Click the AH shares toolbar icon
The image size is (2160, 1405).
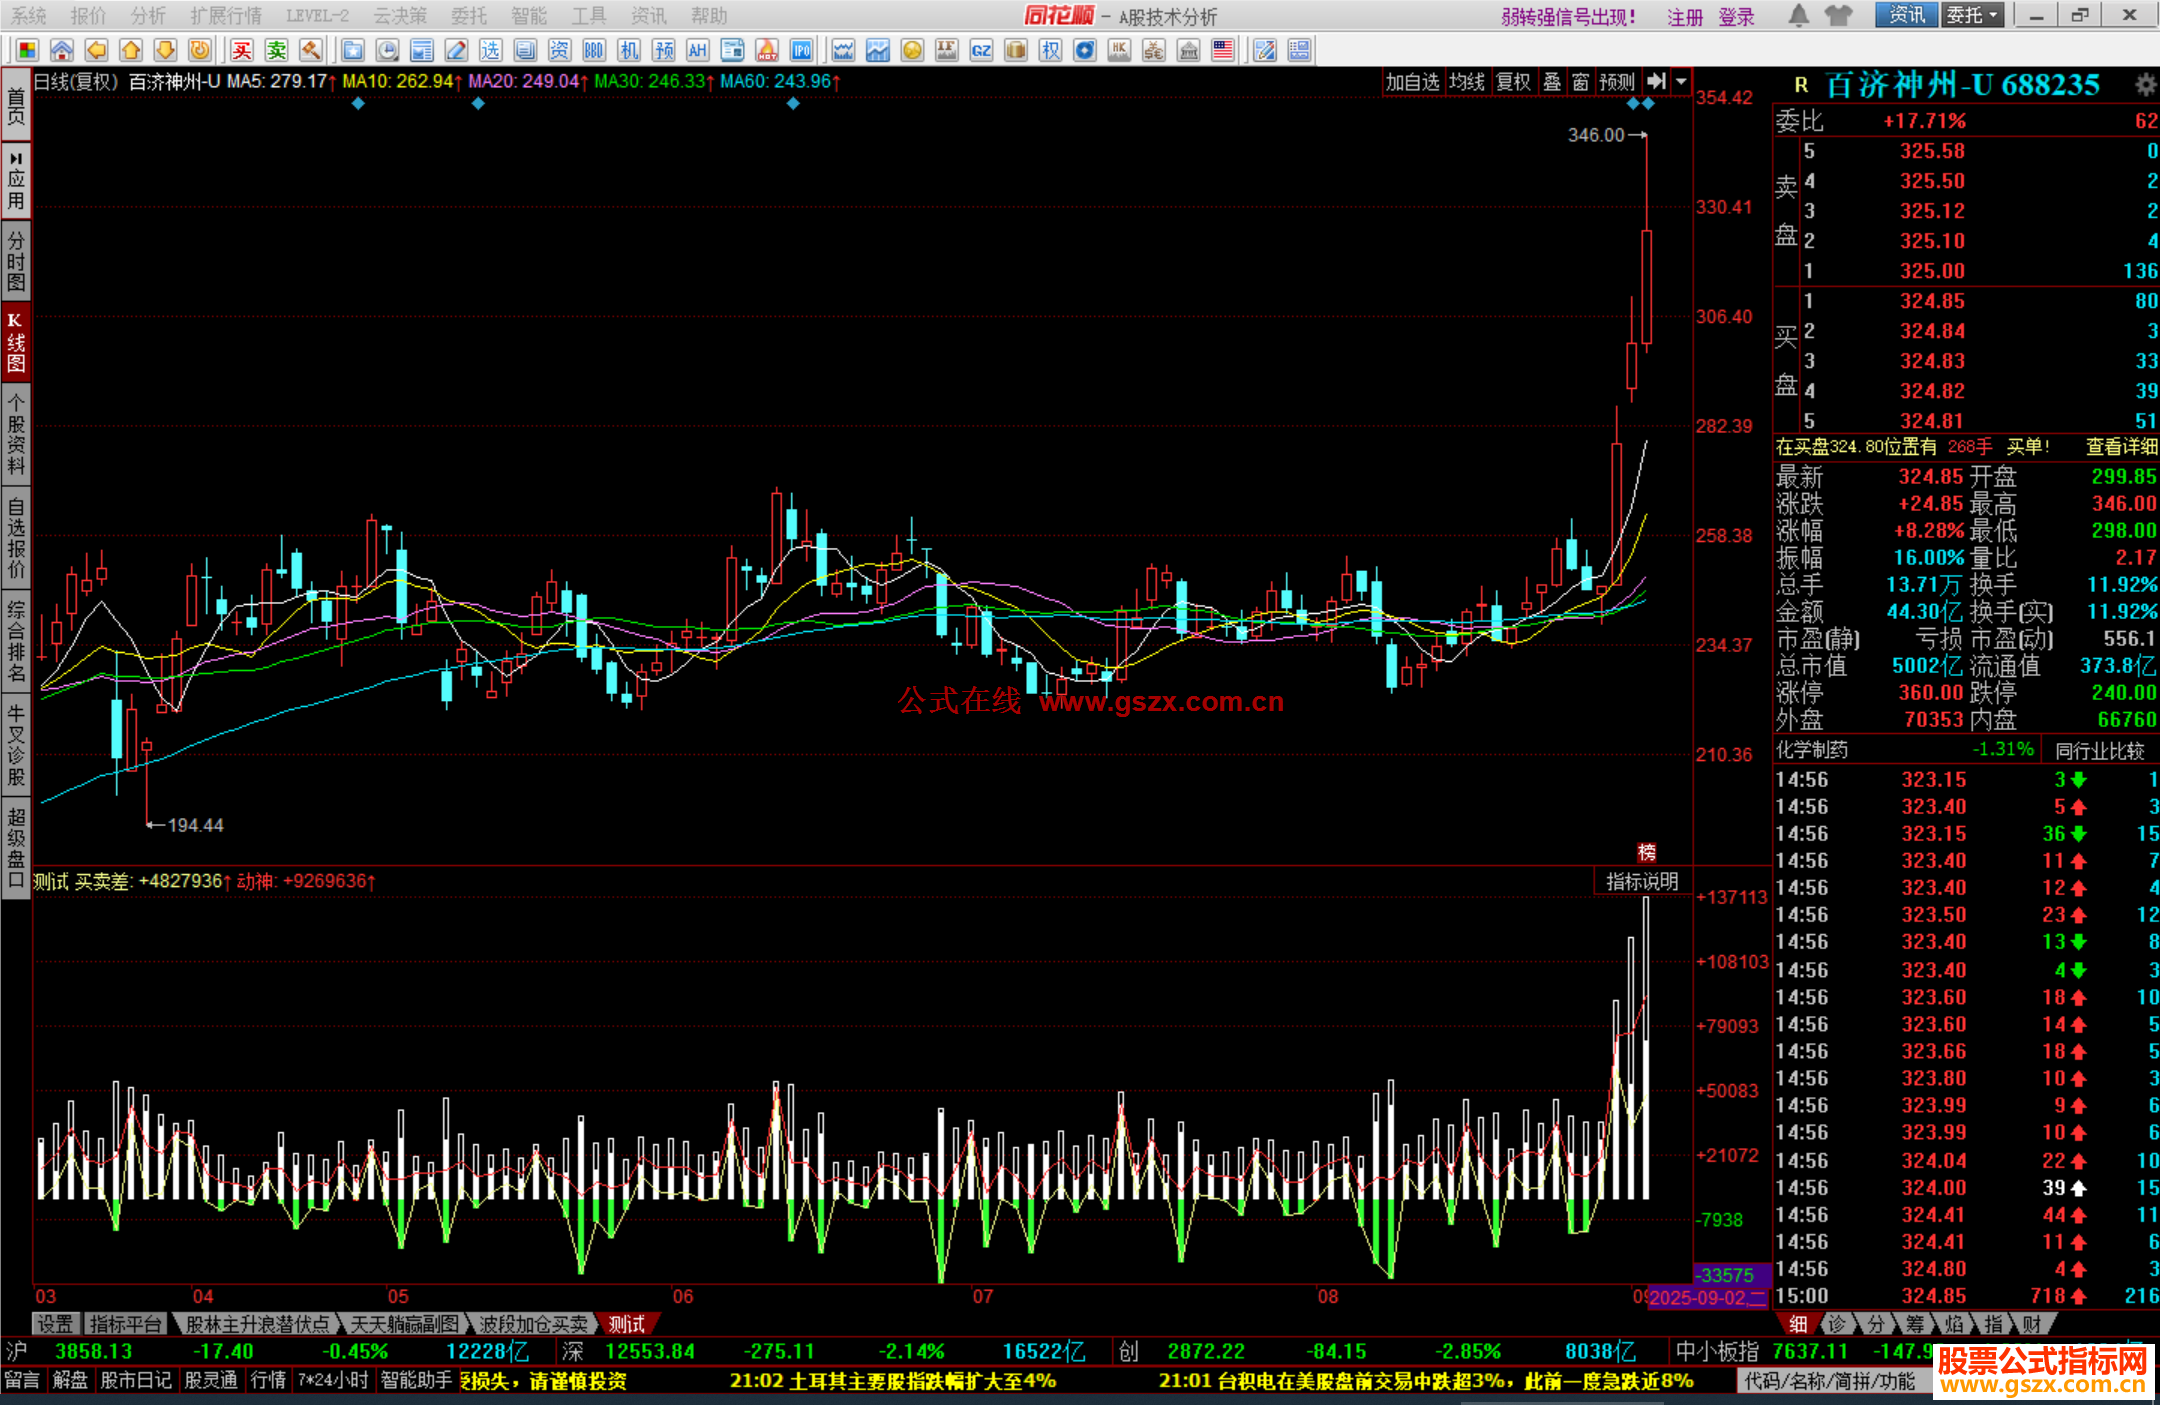click(x=697, y=51)
